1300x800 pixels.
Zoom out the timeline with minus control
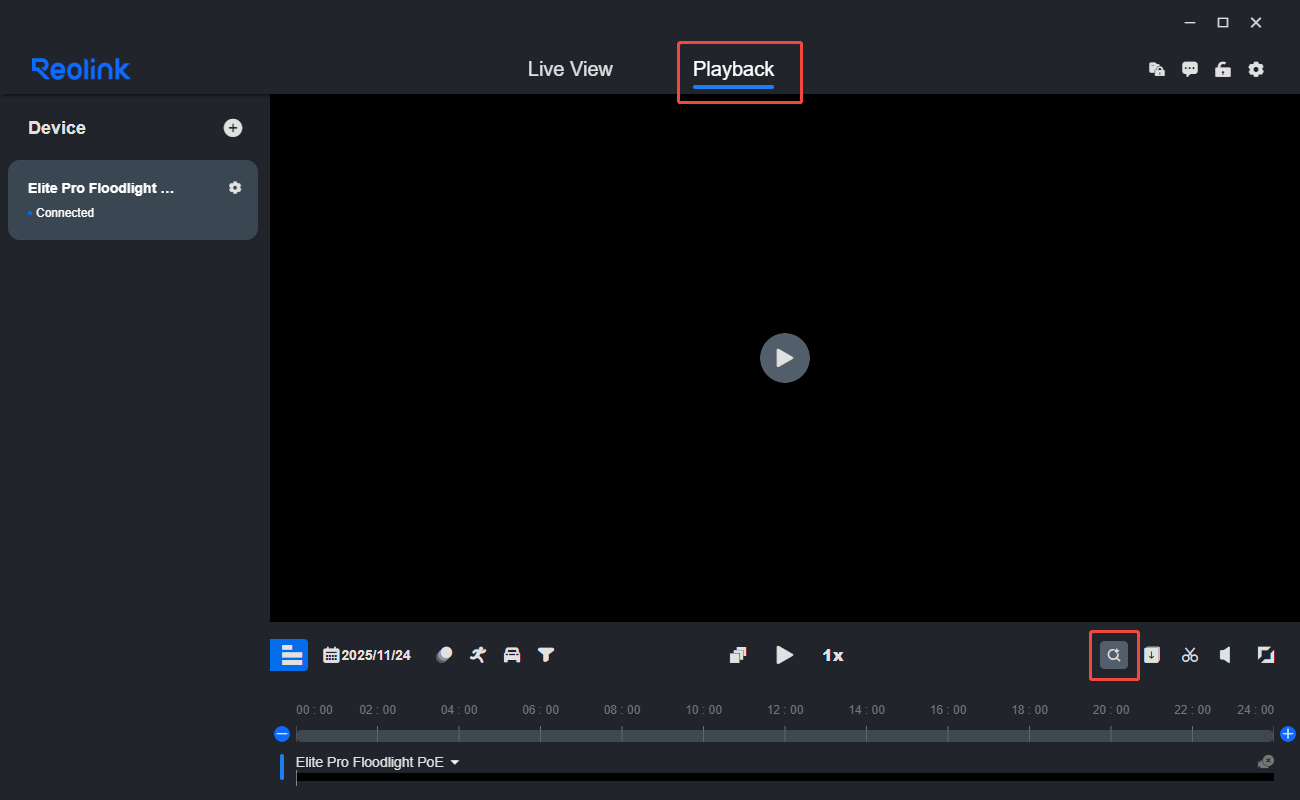pos(281,733)
